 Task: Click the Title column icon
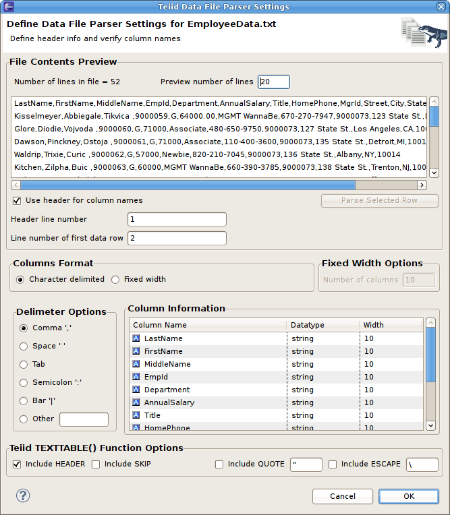coord(136,415)
